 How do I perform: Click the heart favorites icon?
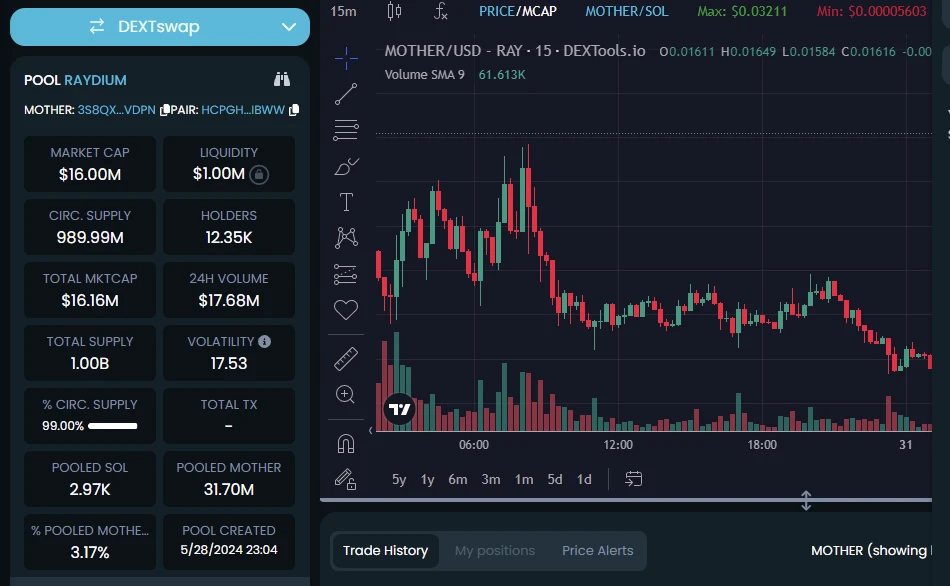click(346, 310)
